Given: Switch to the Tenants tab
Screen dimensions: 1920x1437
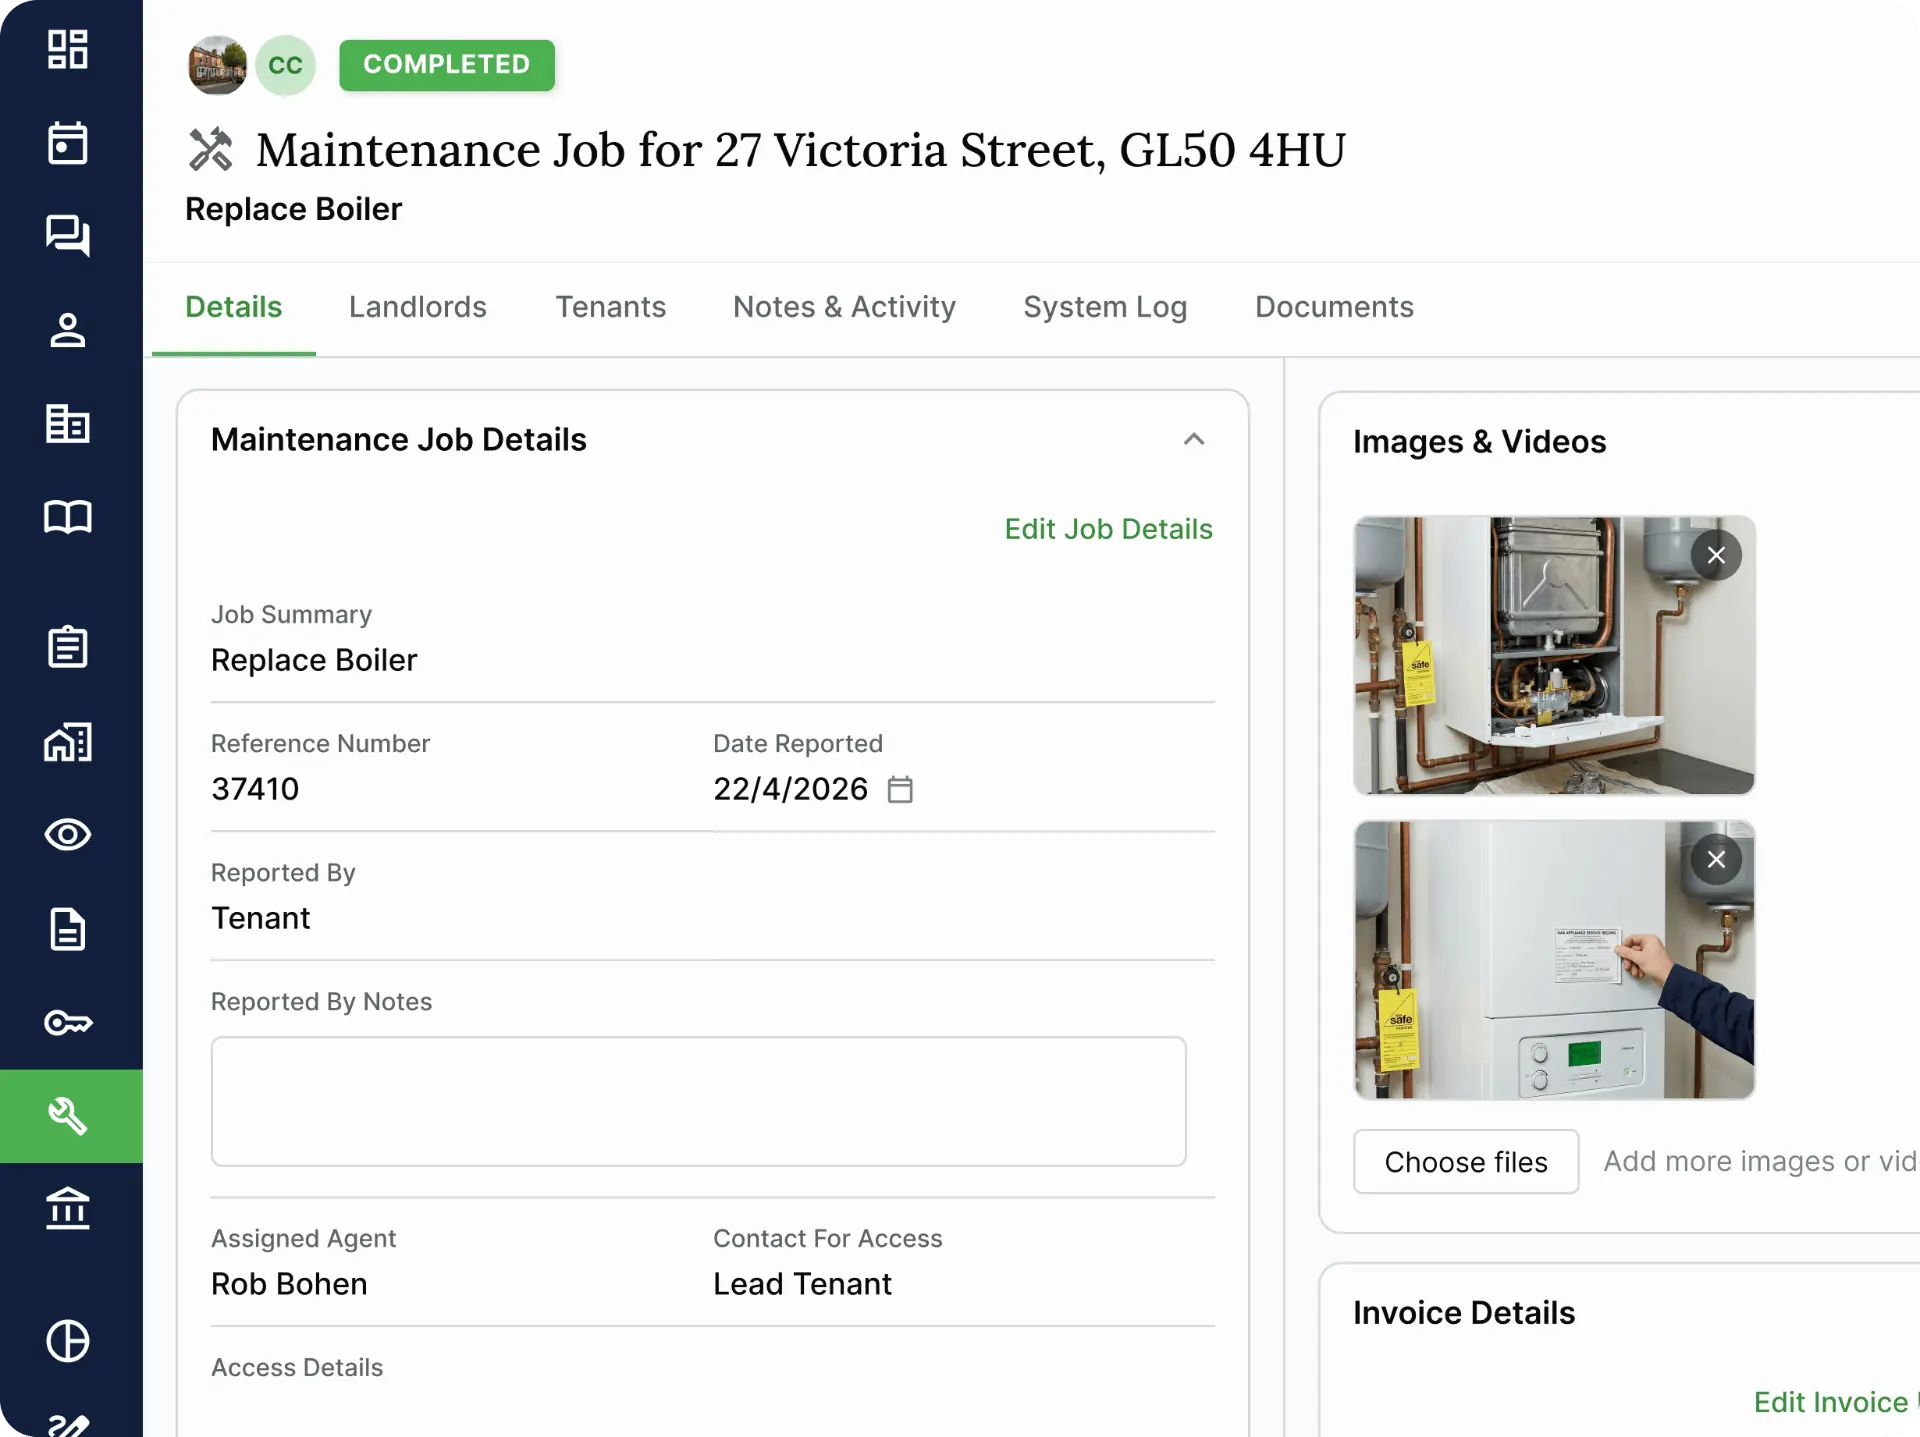Looking at the screenshot, I should click(611, 307).
